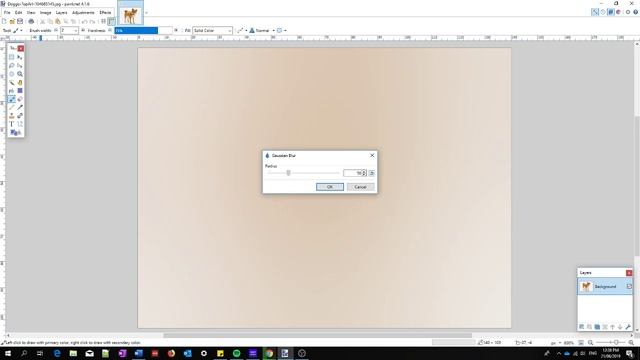
Task: Select the Paint Bucket tool
Action: point(12,91)
